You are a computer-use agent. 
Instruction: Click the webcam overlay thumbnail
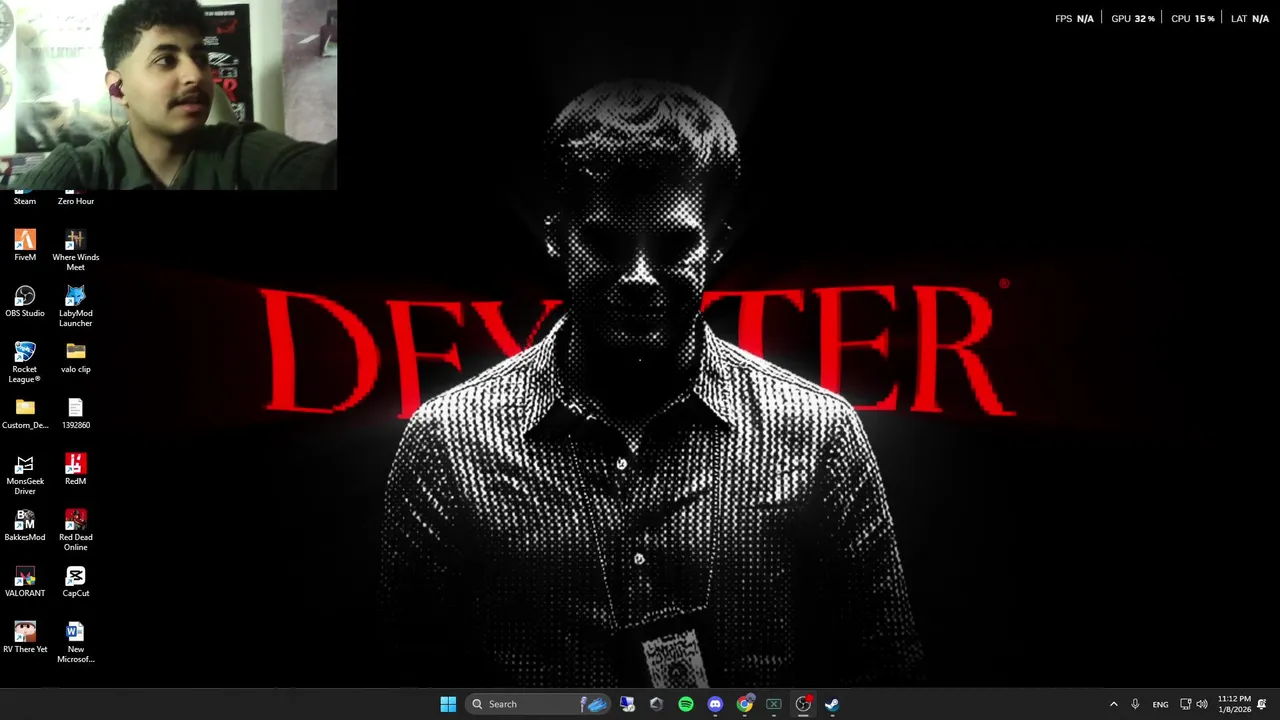pos(168,95)
